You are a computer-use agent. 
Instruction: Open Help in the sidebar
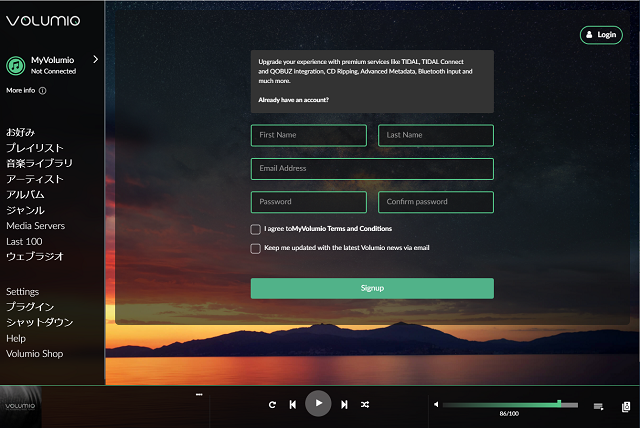coord(16,339)
